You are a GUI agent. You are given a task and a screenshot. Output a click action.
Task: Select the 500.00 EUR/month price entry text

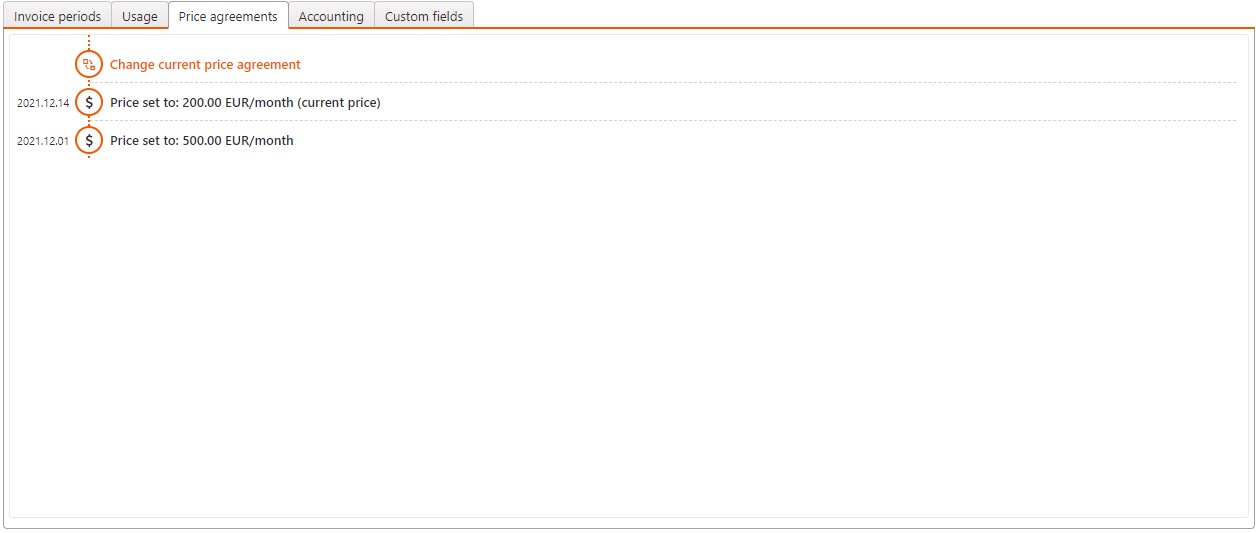pyautogui.click(x=202, y=141)
